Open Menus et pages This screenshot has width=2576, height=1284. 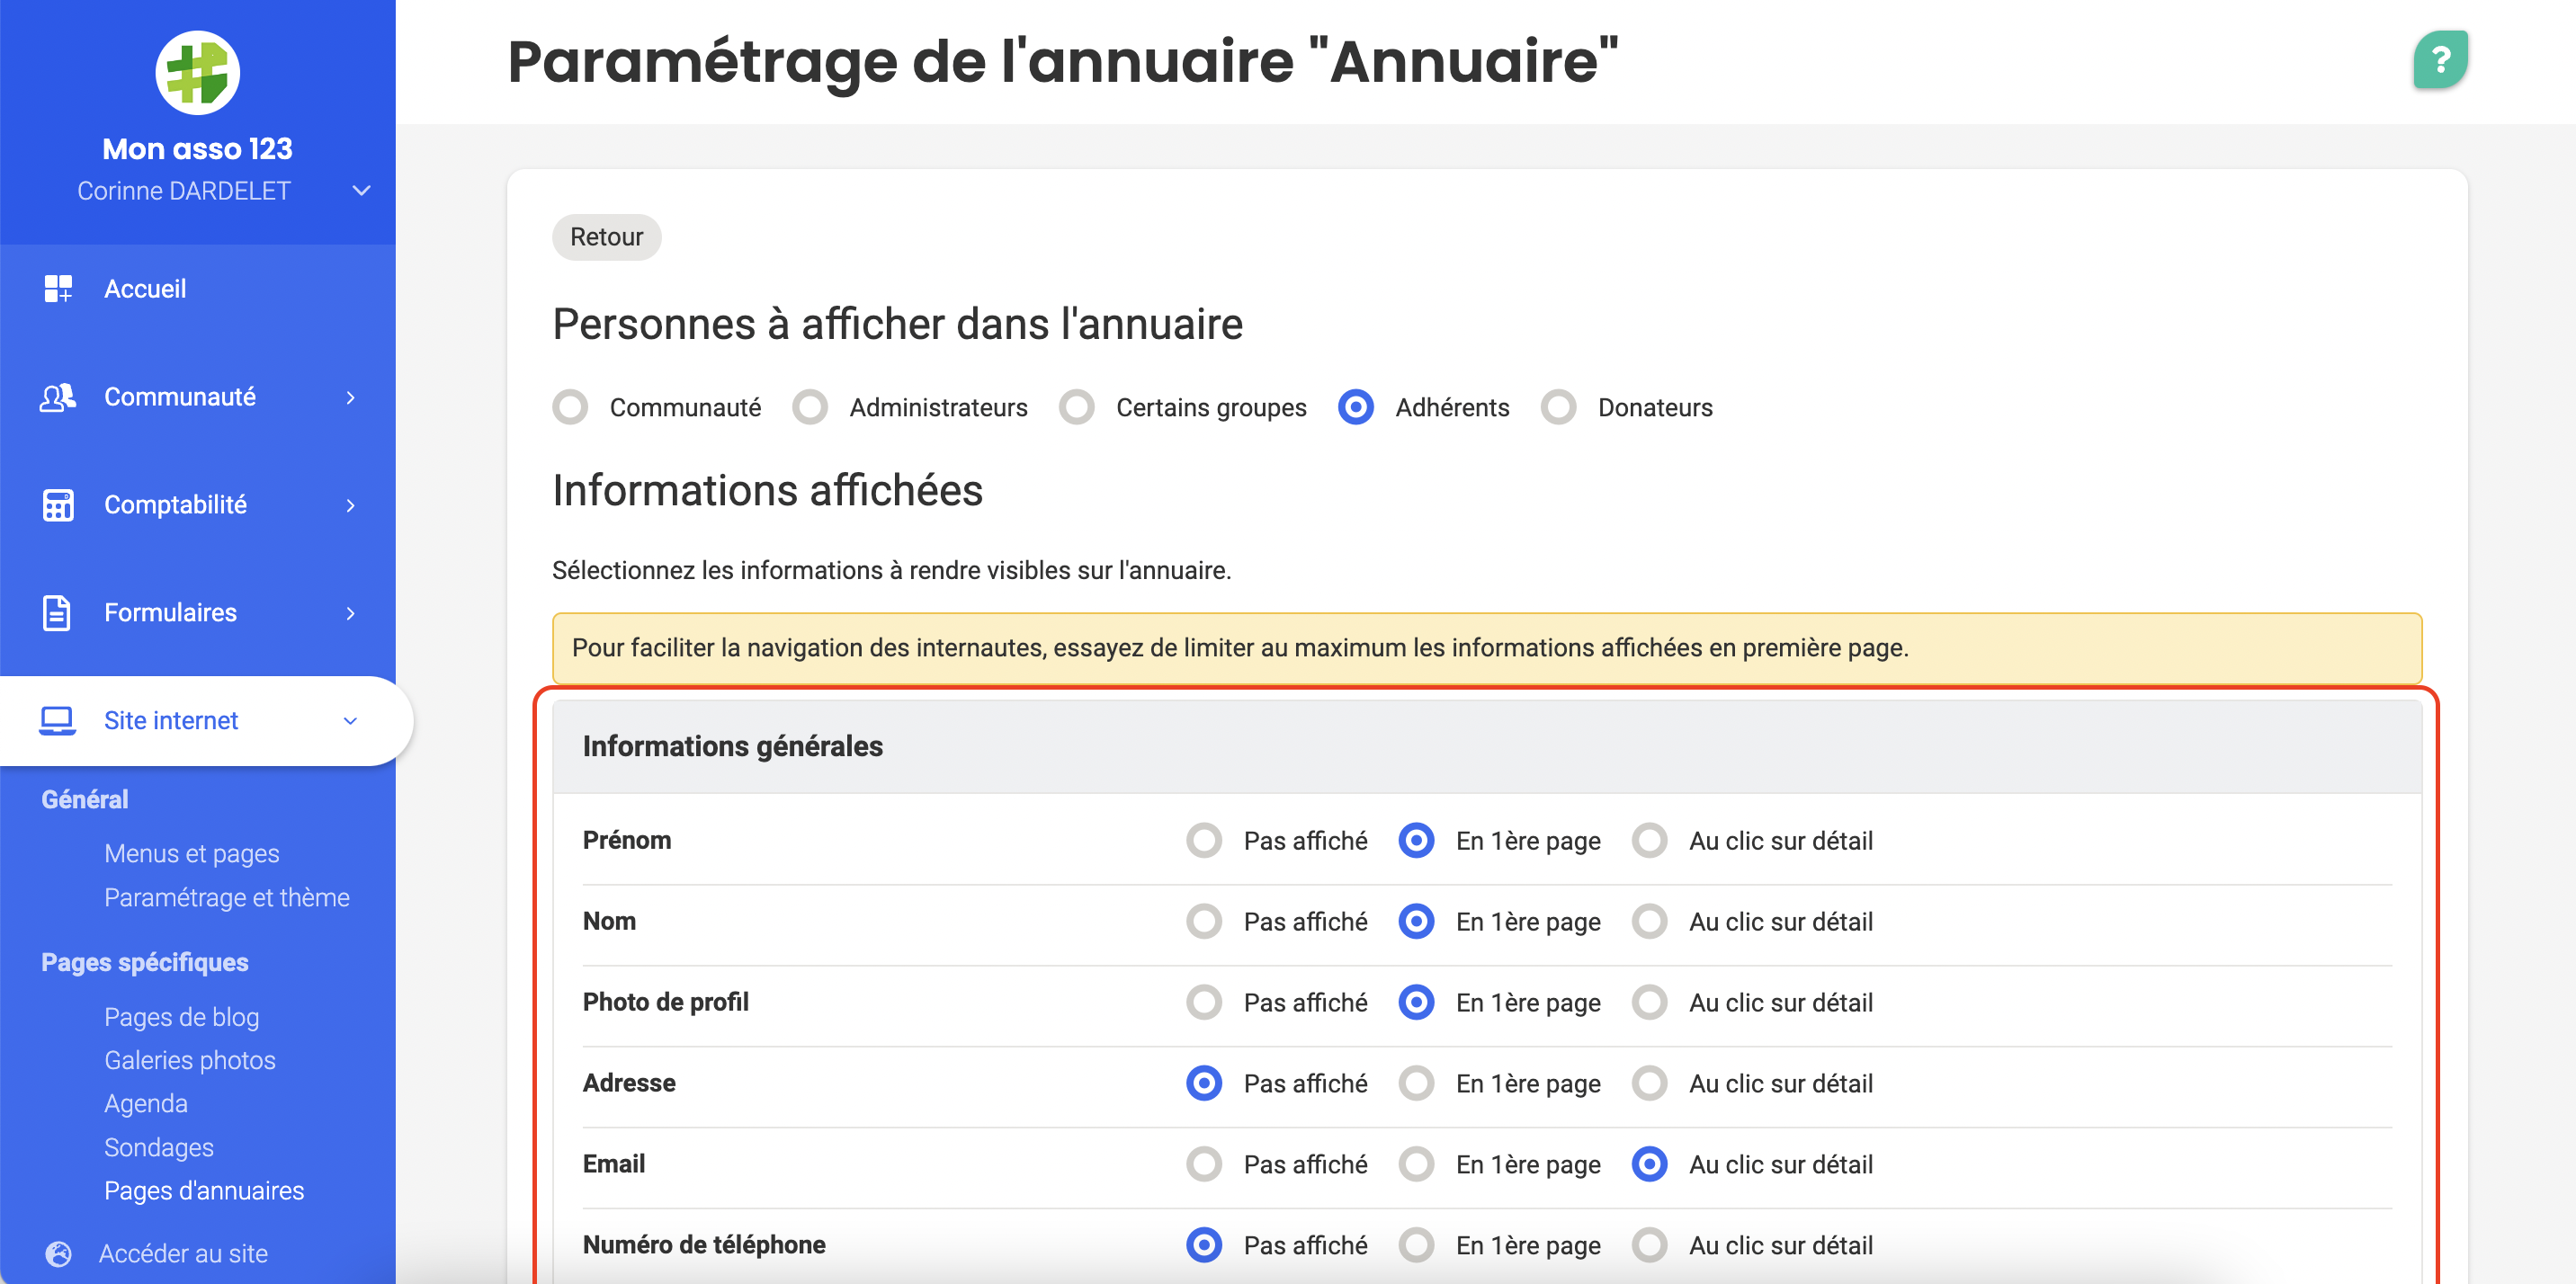(192, 853)
